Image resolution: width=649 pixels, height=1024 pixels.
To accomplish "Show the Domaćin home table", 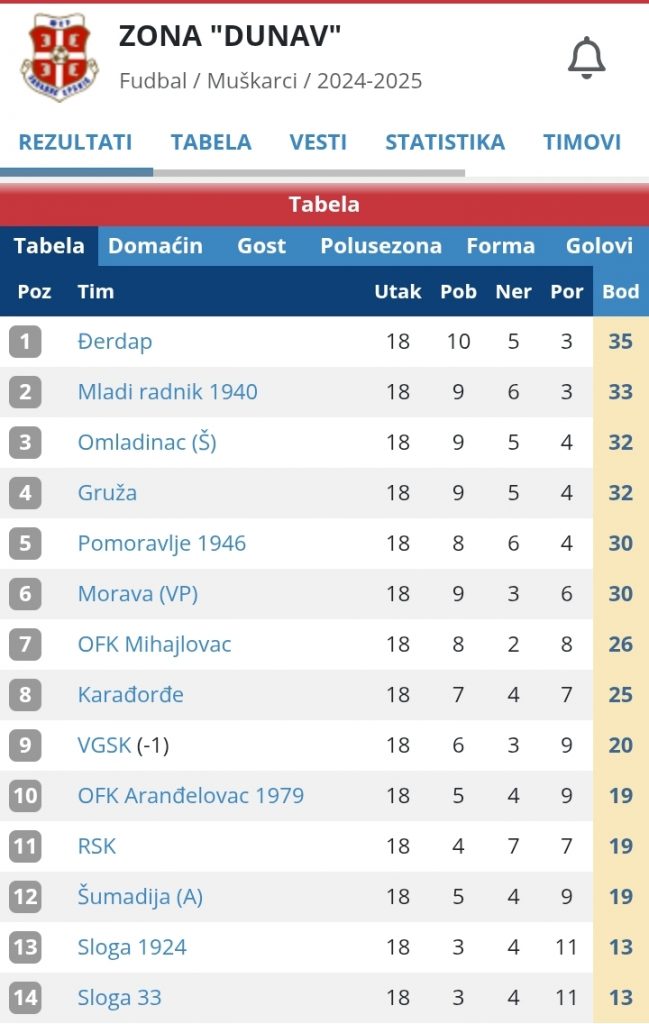I will click(x=155, y=246).
